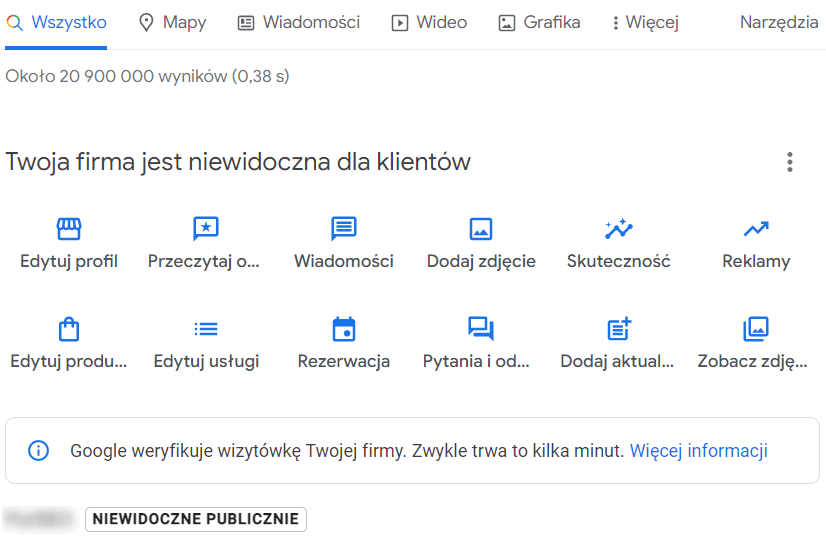826x536 pixels.
Task: Open the Reklamy trending arrow icon
Action: [x=756, y=229]
